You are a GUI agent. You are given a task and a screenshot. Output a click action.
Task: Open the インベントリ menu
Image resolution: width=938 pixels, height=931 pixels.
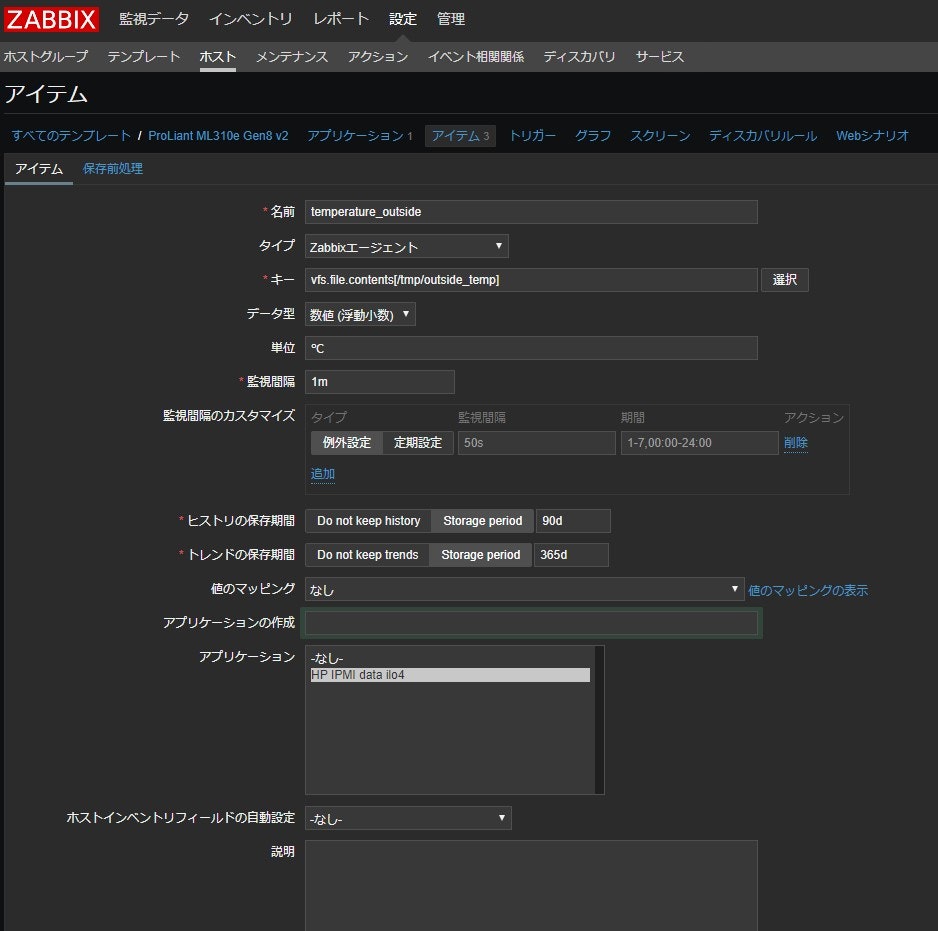251,19
